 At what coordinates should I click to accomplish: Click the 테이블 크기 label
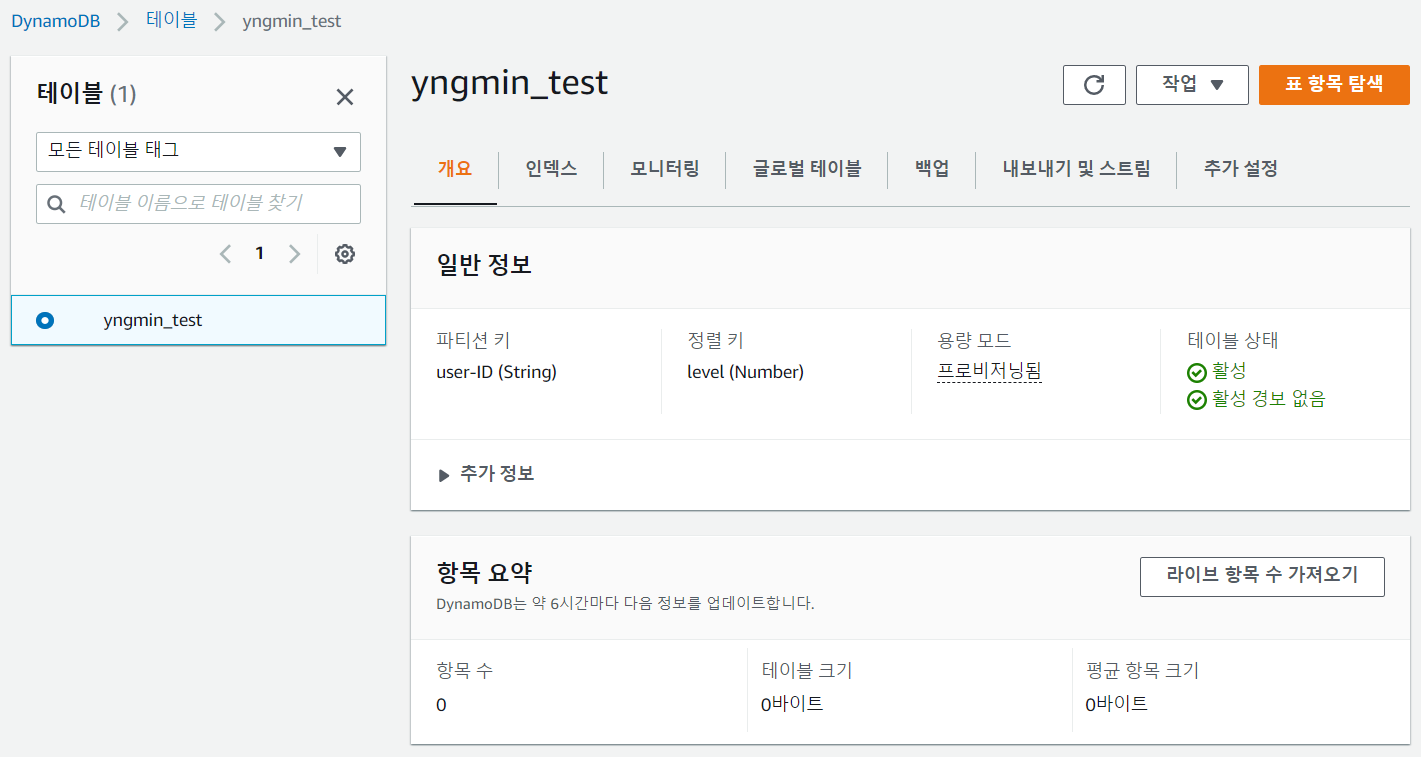click(806, 670)
